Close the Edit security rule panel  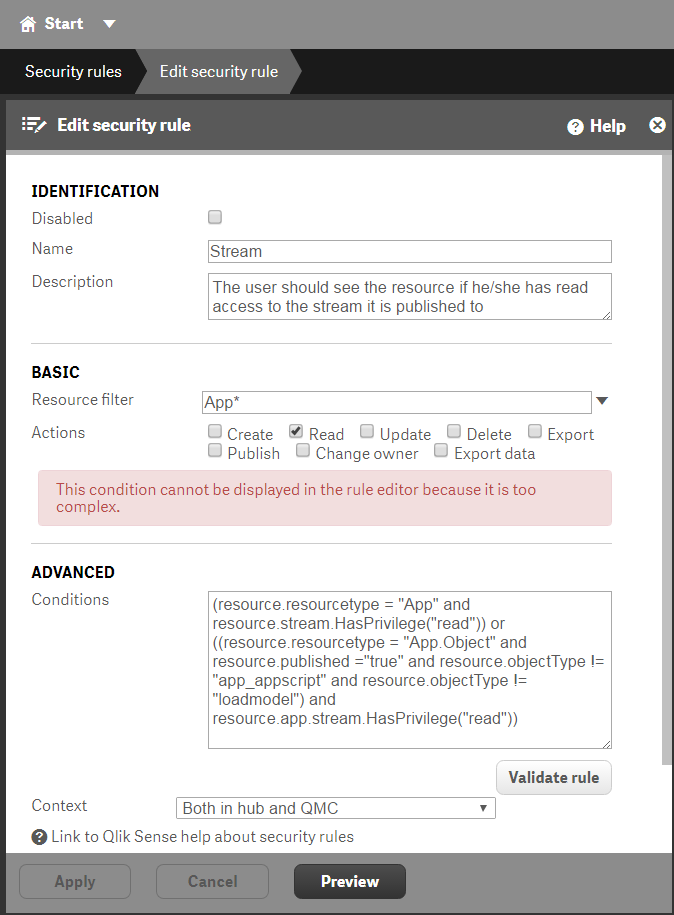coord(657,125)
